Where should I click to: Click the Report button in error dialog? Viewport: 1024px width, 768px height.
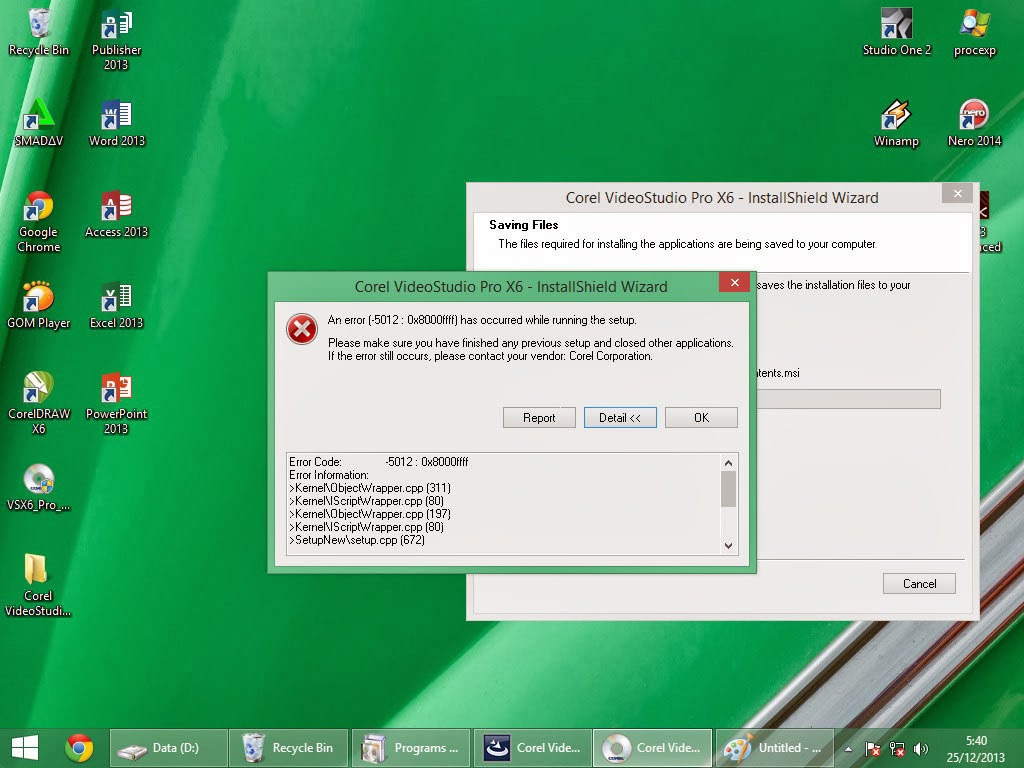(x=539, y=418)
